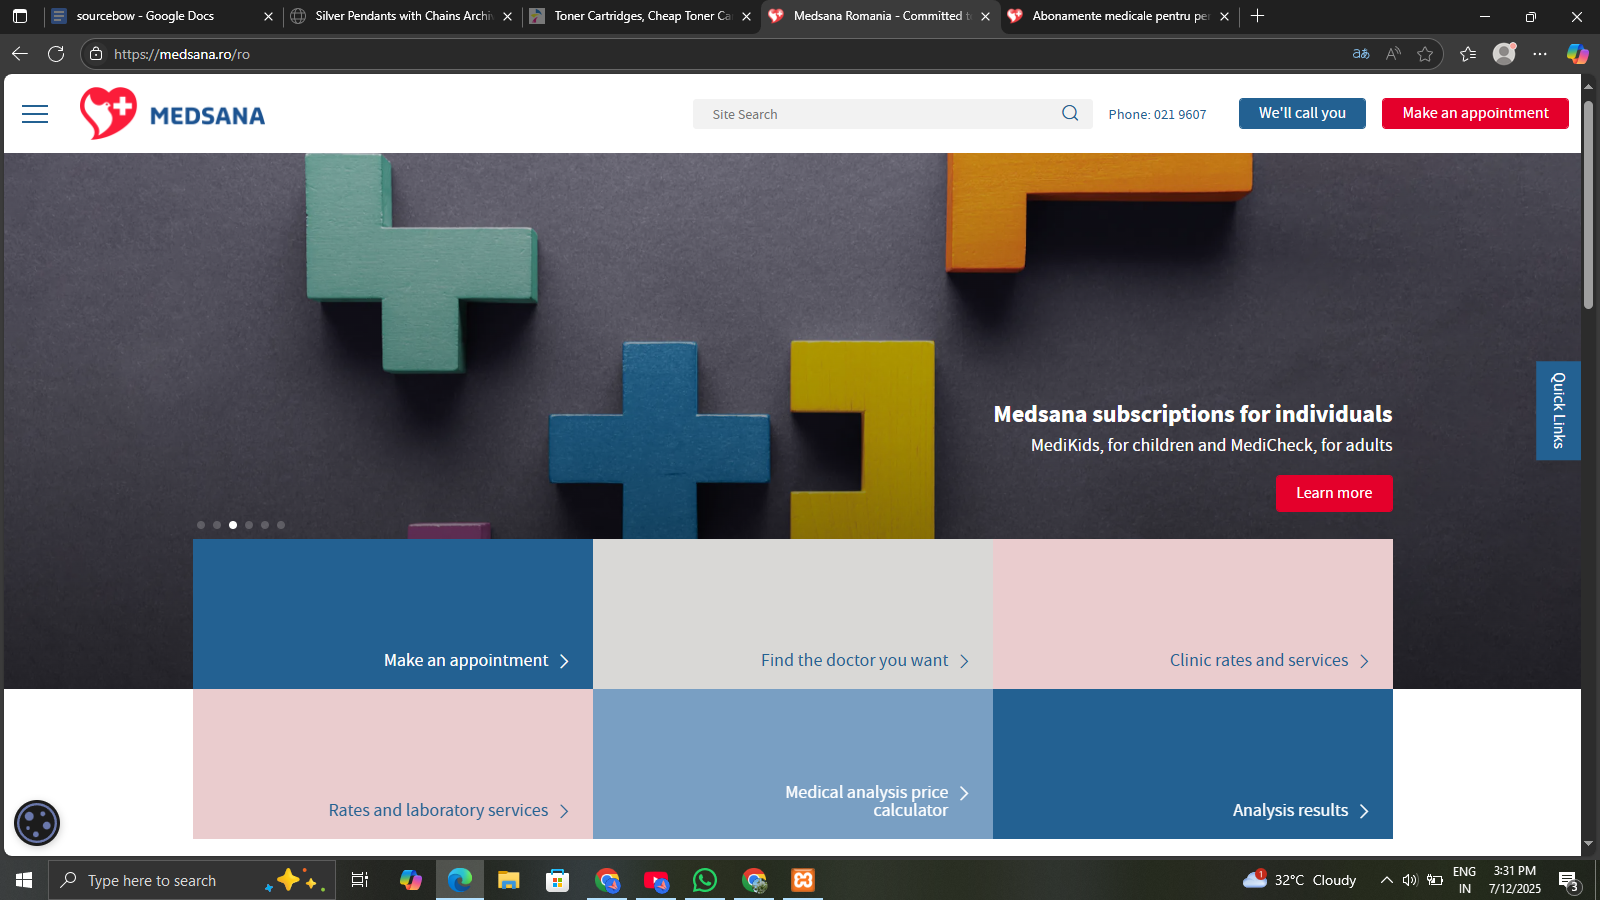Viewport: 1600px width, 900px height.
Task: Open notification center icon
Action: tap(1568, 881)
